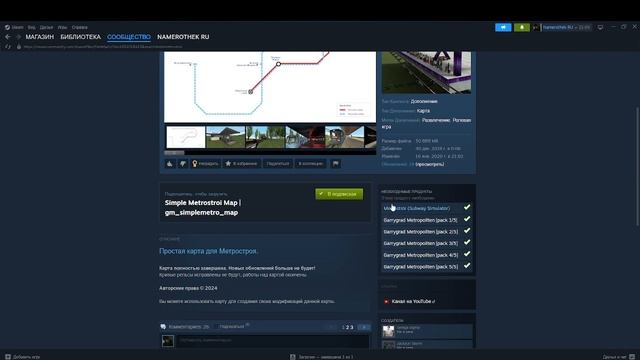The width and height of the screenshot is (640, 360).
Task: Select the metro scheme map thumbnail
Action: click(x=186, y=137)
